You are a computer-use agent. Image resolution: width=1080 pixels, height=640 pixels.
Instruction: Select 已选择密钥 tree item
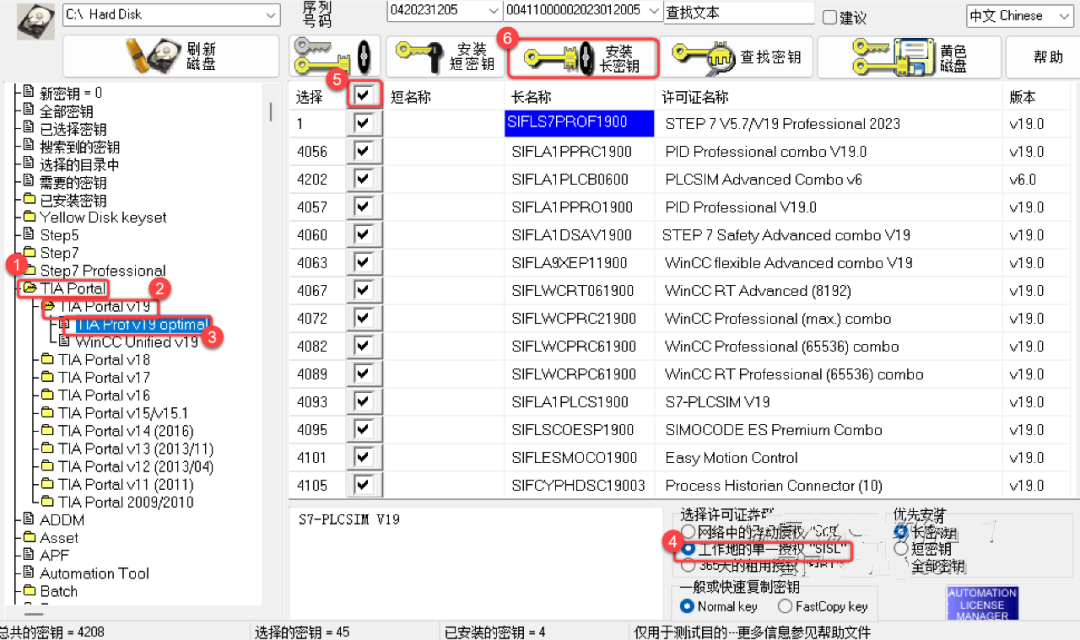click(73, 129)
